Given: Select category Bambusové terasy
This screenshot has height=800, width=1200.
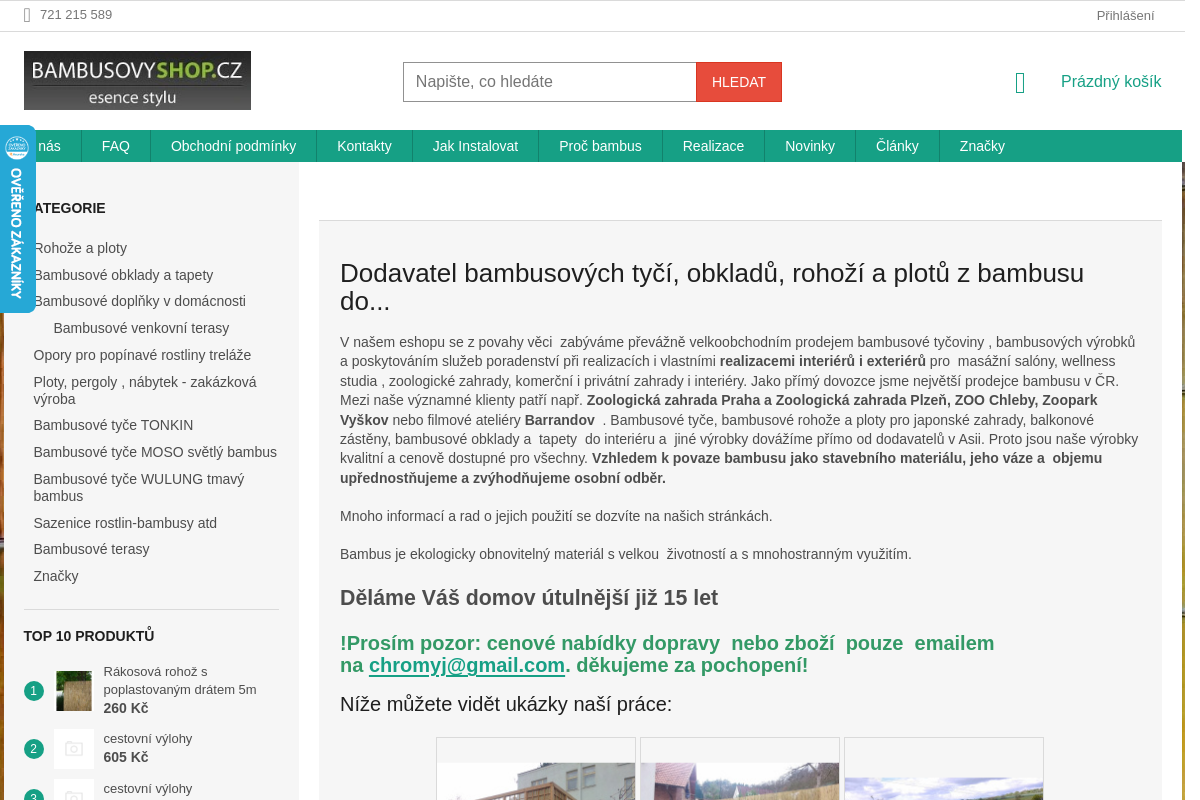Looking at the screenshot, I should point(91,549).
